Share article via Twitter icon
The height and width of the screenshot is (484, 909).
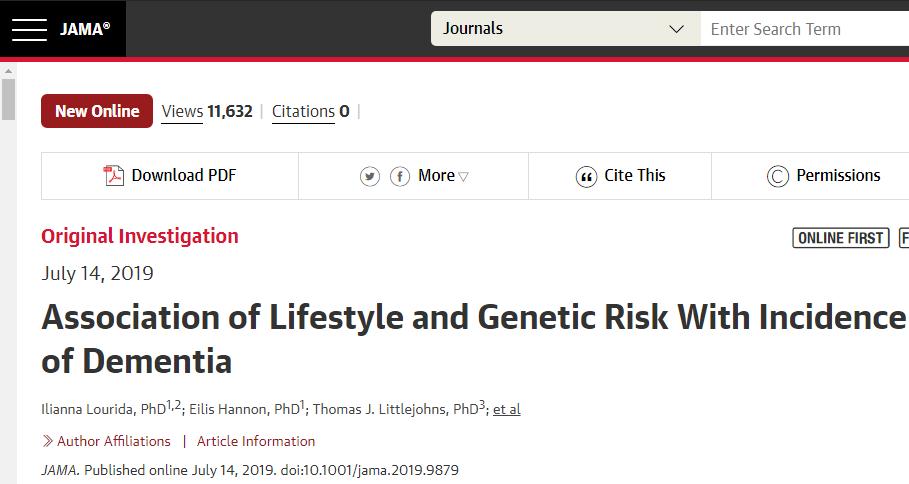pos(370,176)
